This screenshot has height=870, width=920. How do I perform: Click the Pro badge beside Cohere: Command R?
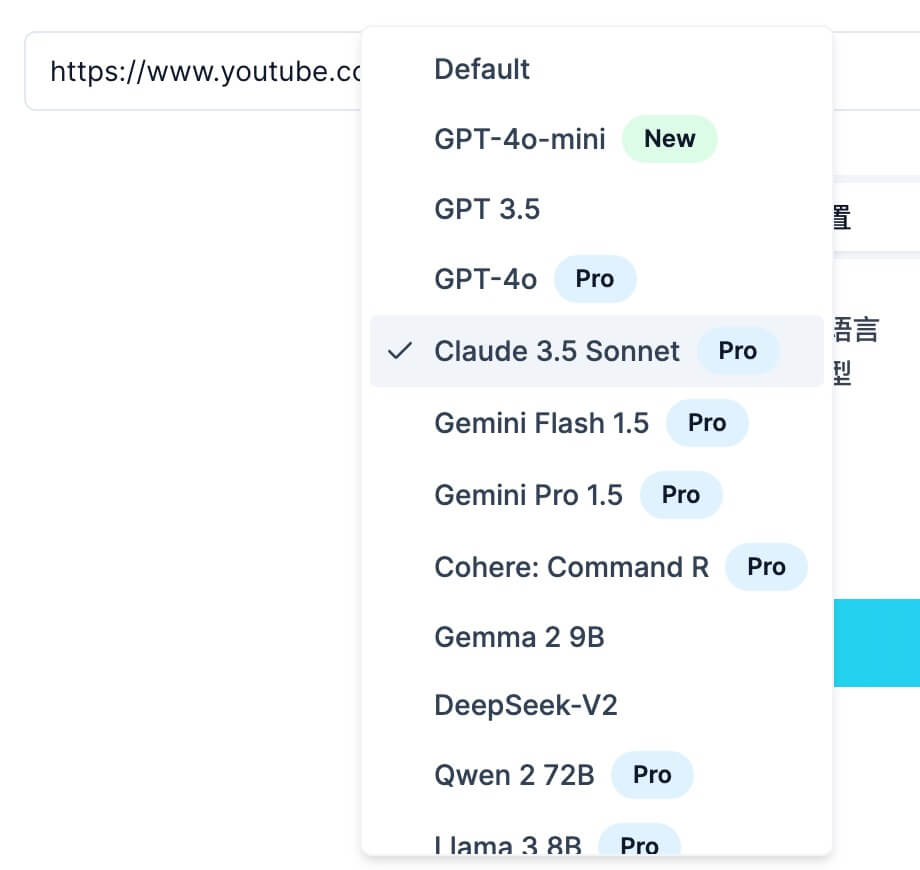point(766,567)
